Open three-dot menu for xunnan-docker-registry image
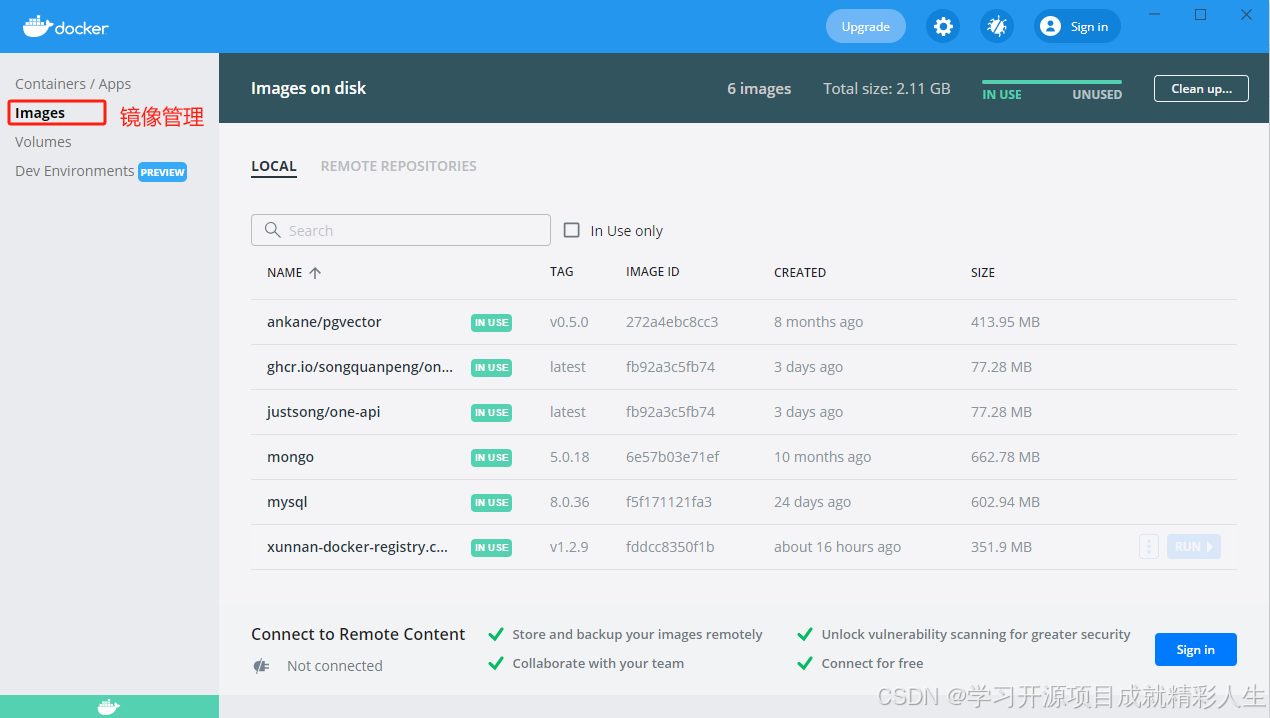Image resolution: width=1270 pixels, height=718 pixels. tap(1149, 547)
